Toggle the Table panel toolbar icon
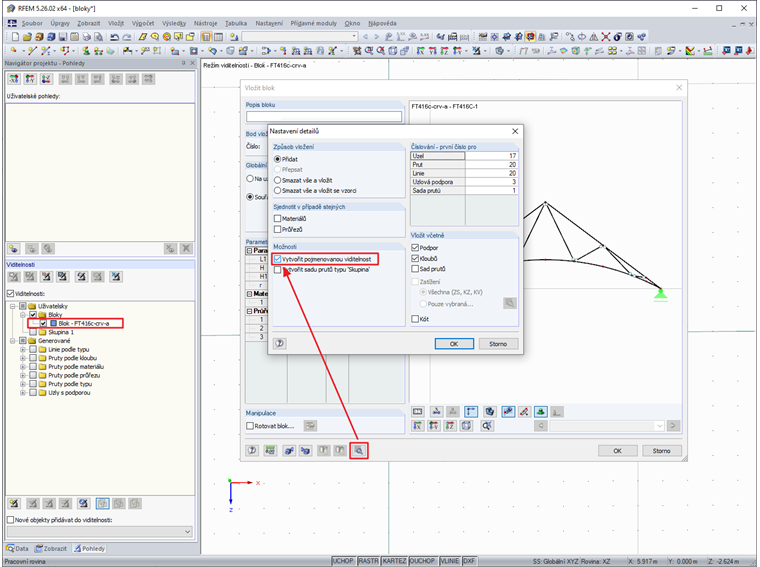 218,37
